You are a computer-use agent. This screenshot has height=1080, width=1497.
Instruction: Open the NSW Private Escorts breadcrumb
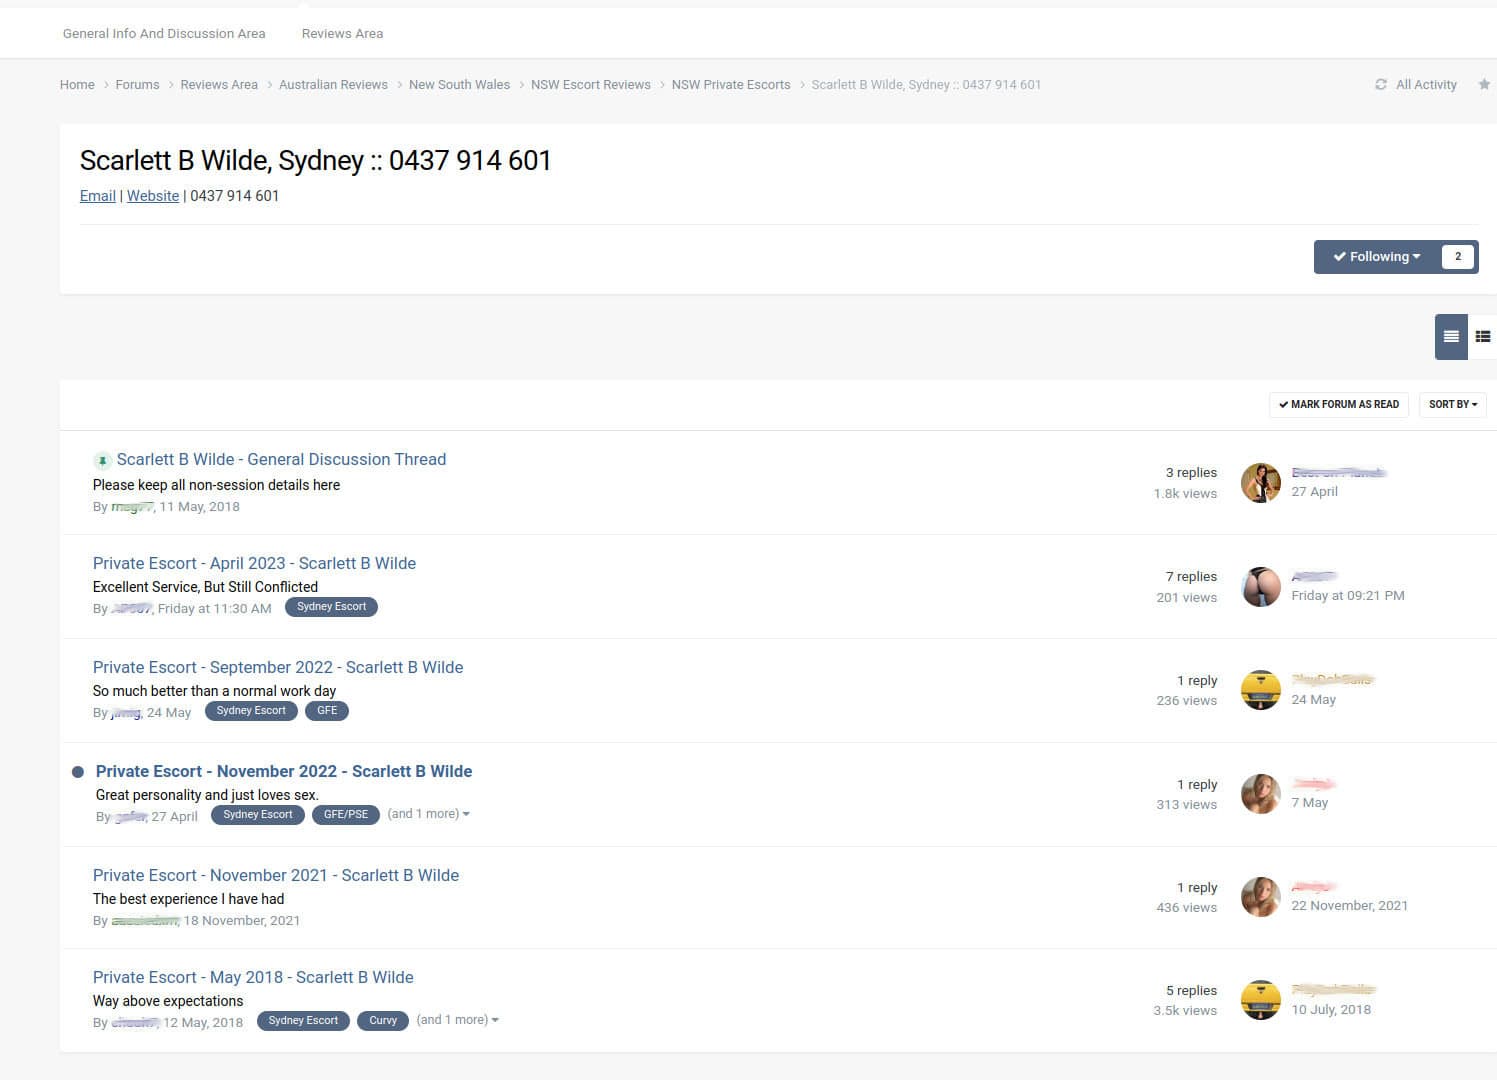[731, 84]
